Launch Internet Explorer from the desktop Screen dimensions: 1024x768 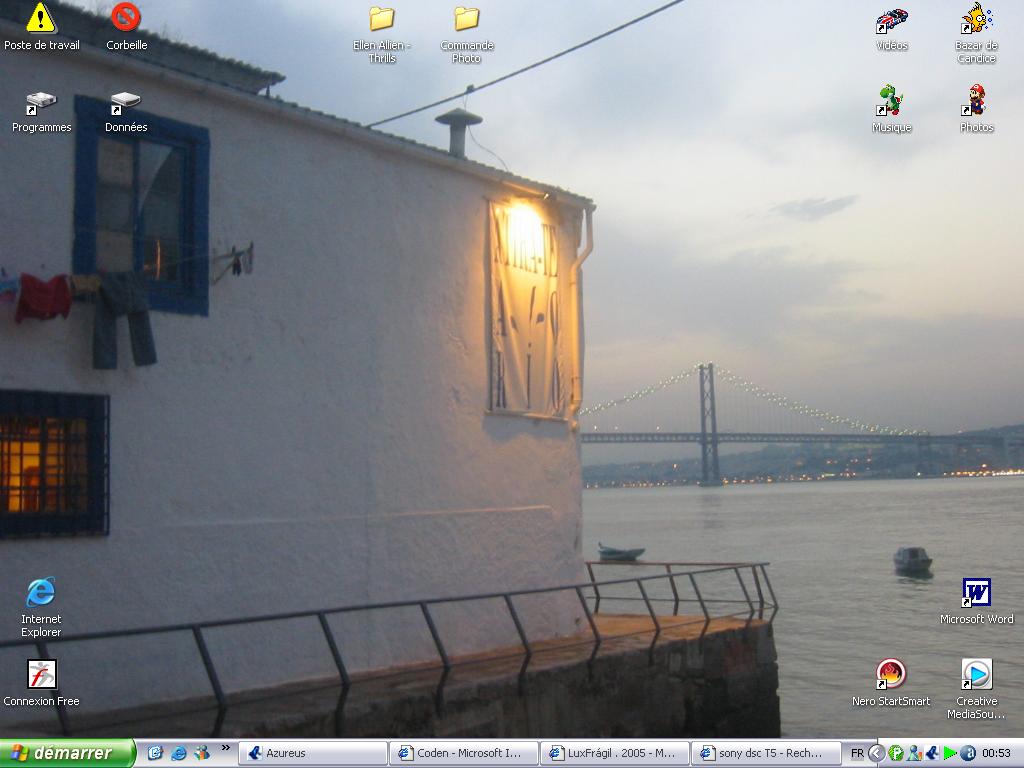[41, 592]
